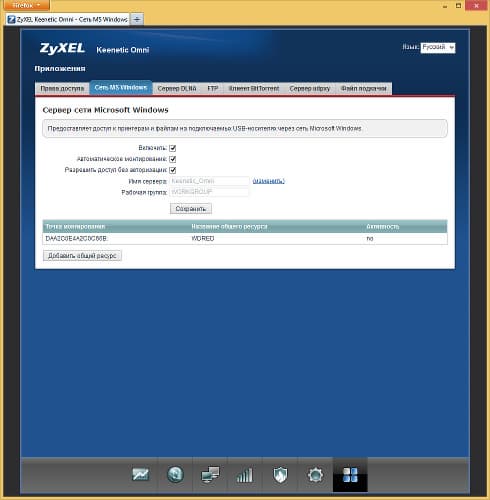The height and width of the screenshot is (500, 490).
Task: Toggle access without authorization checkbox
Action: point(173,170)
